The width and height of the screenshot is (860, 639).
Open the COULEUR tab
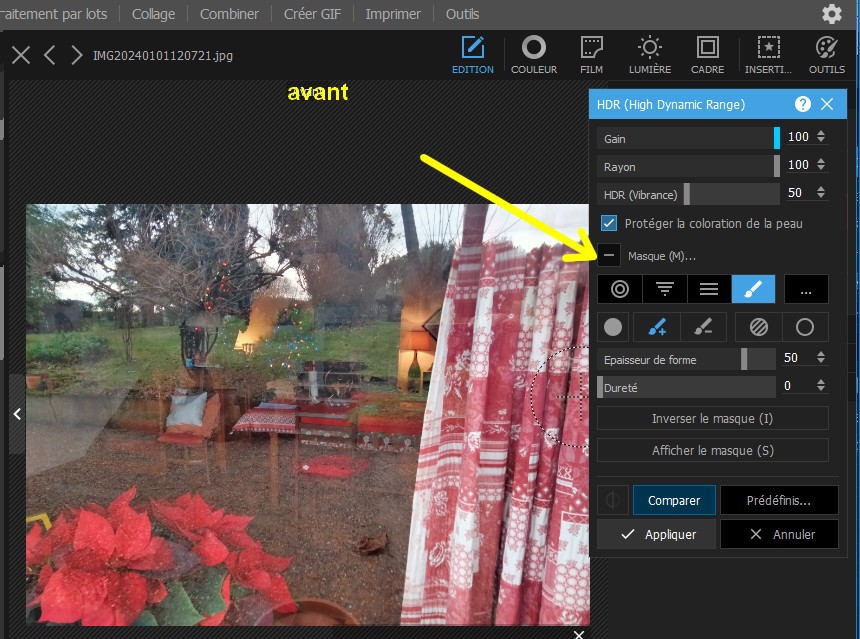tap(534, 55)
